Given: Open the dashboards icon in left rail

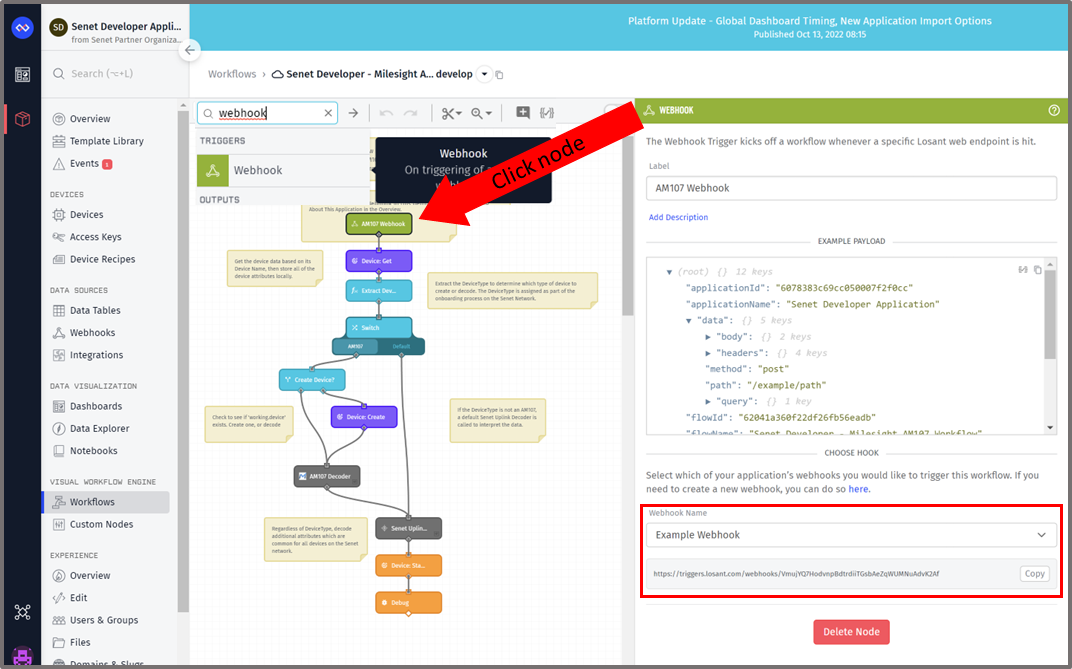Looking at the screenshot, I should pyautogui.click(x=23, y=74).
